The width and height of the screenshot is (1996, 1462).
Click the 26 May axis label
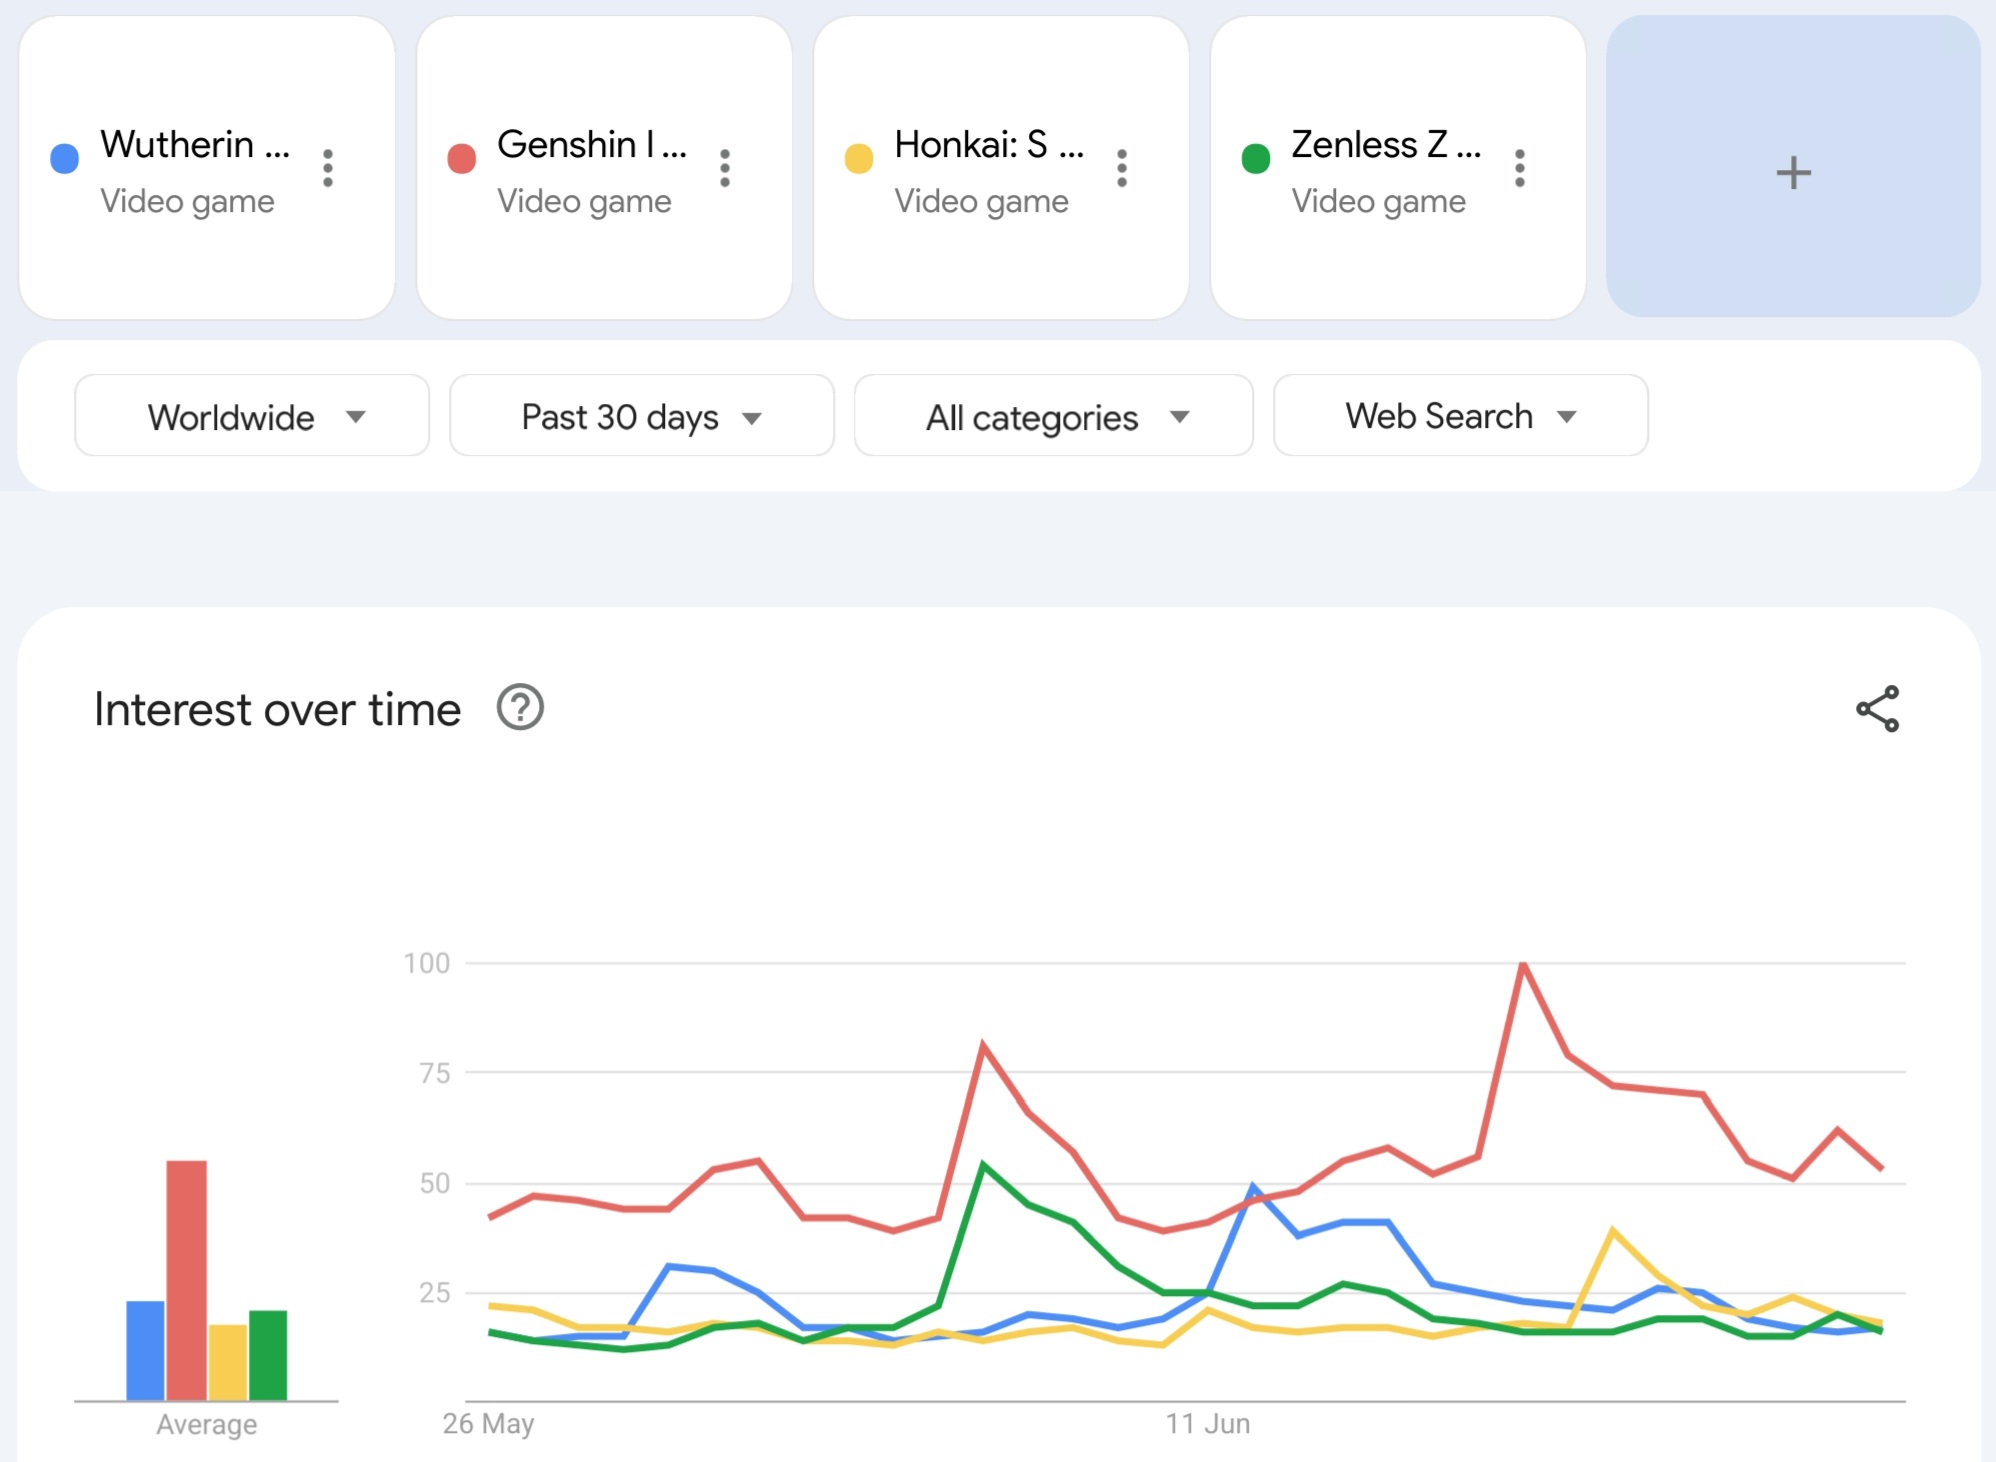click(488, 1423)
